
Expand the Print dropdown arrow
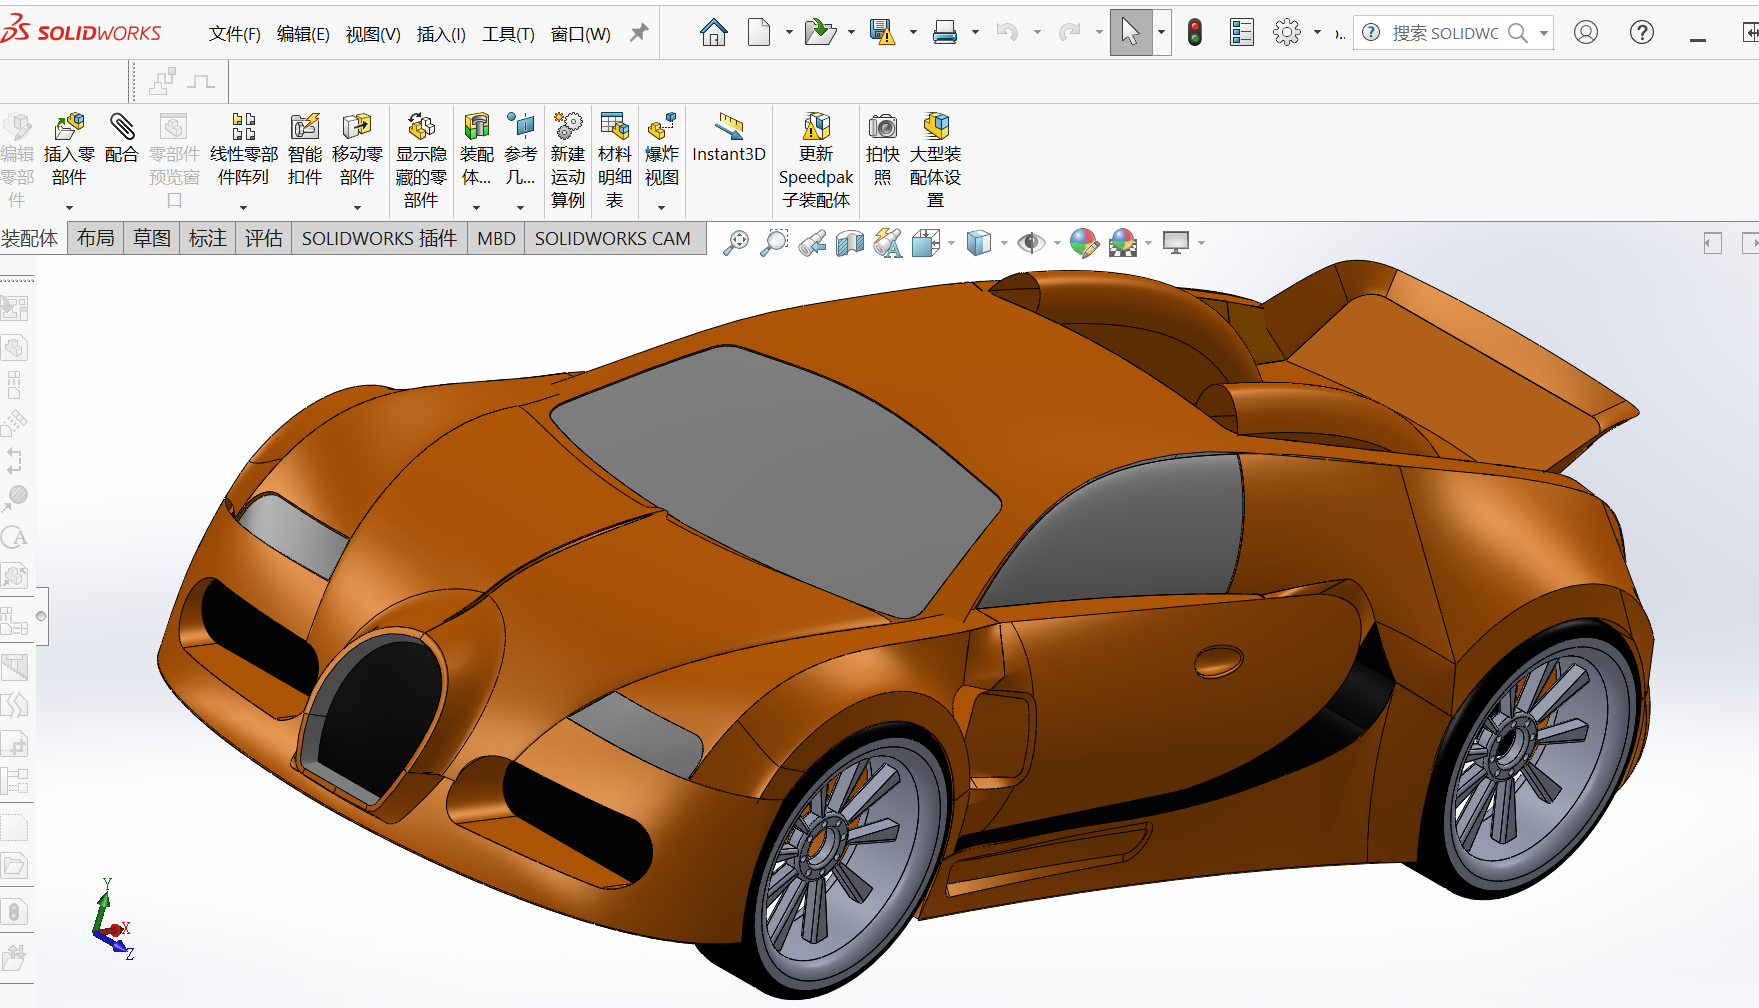pos(975,33)
